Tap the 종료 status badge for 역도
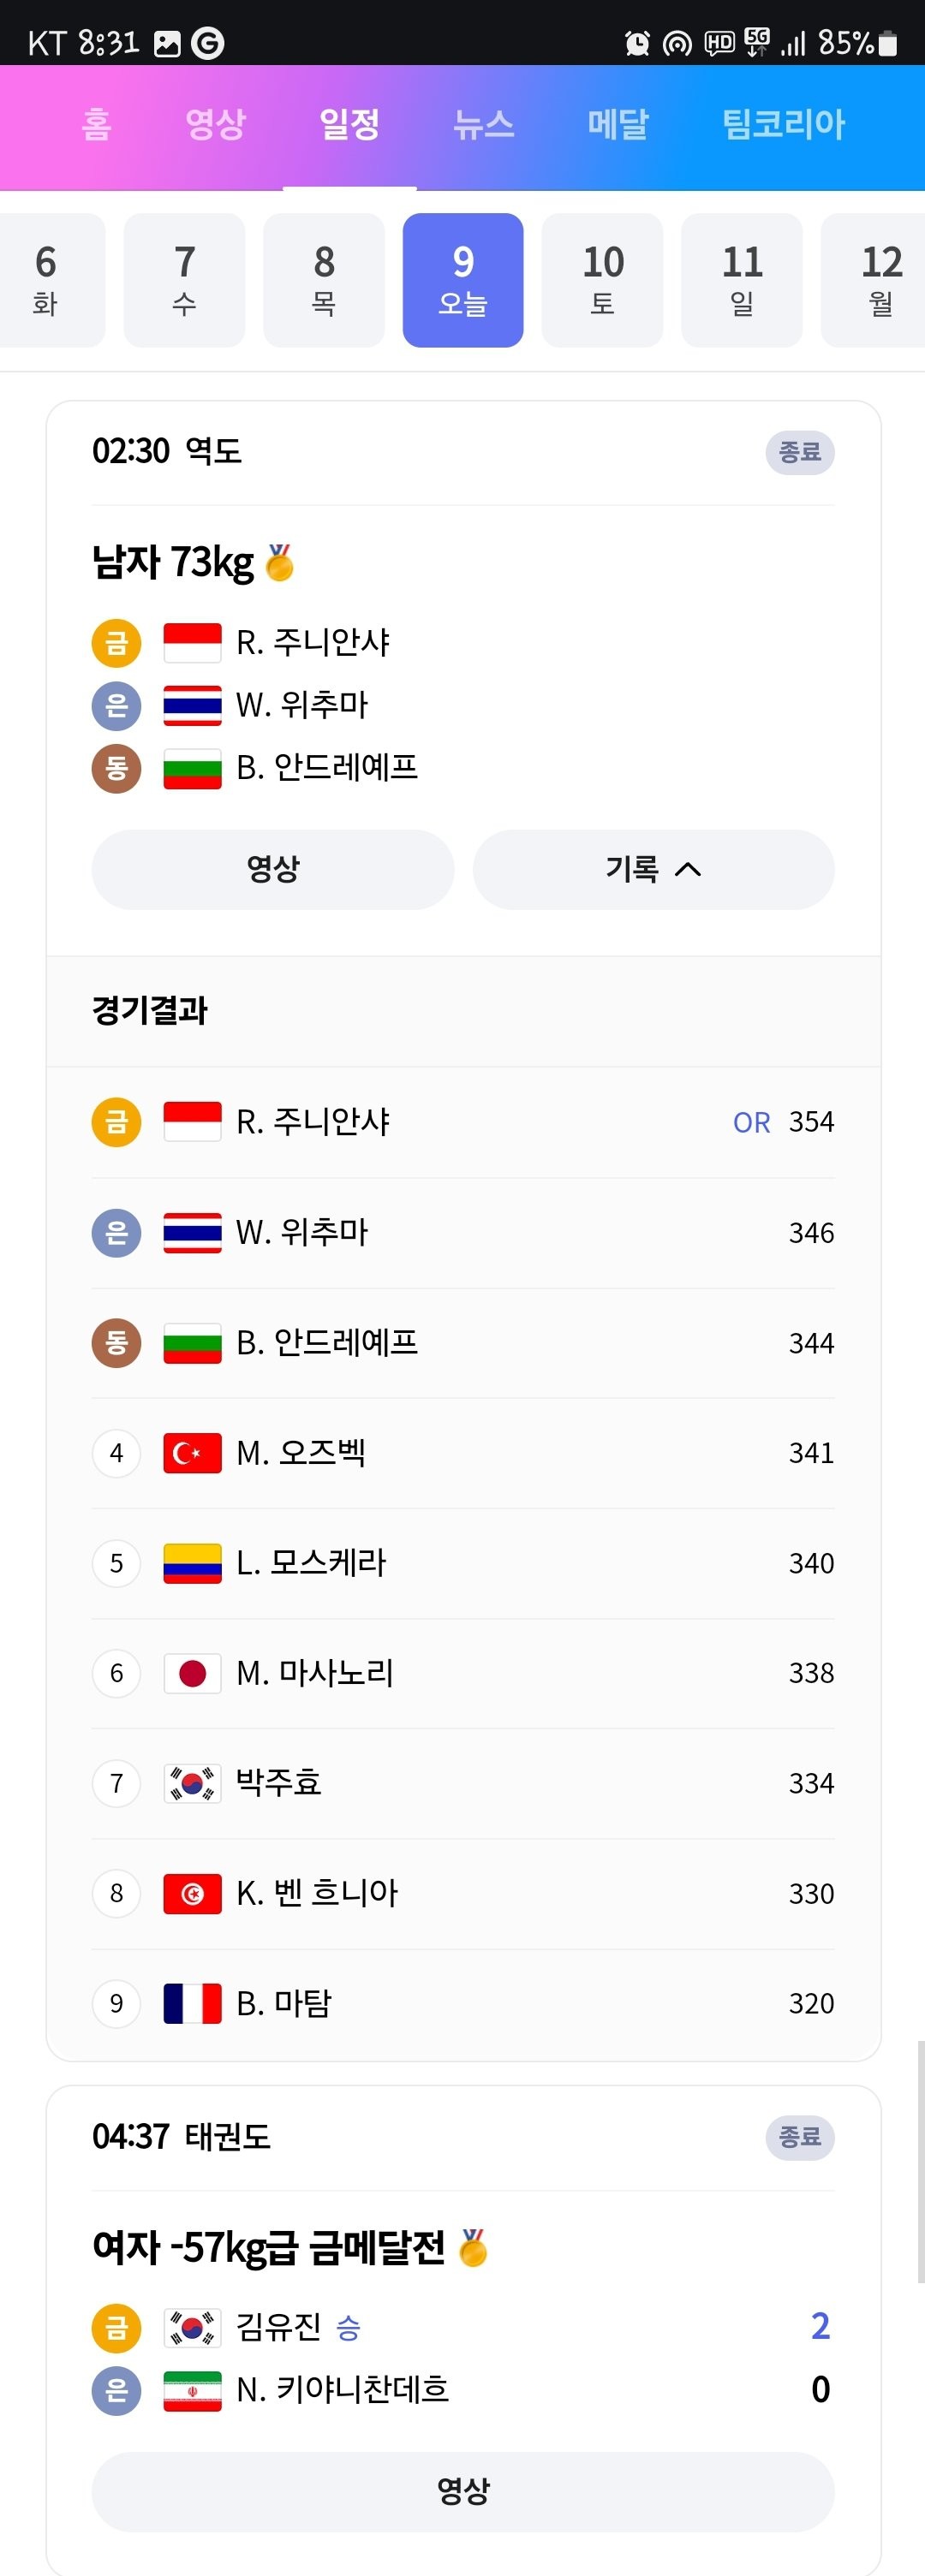The height and width of the screenshot is (2576, 925). (x=800, y=453)
